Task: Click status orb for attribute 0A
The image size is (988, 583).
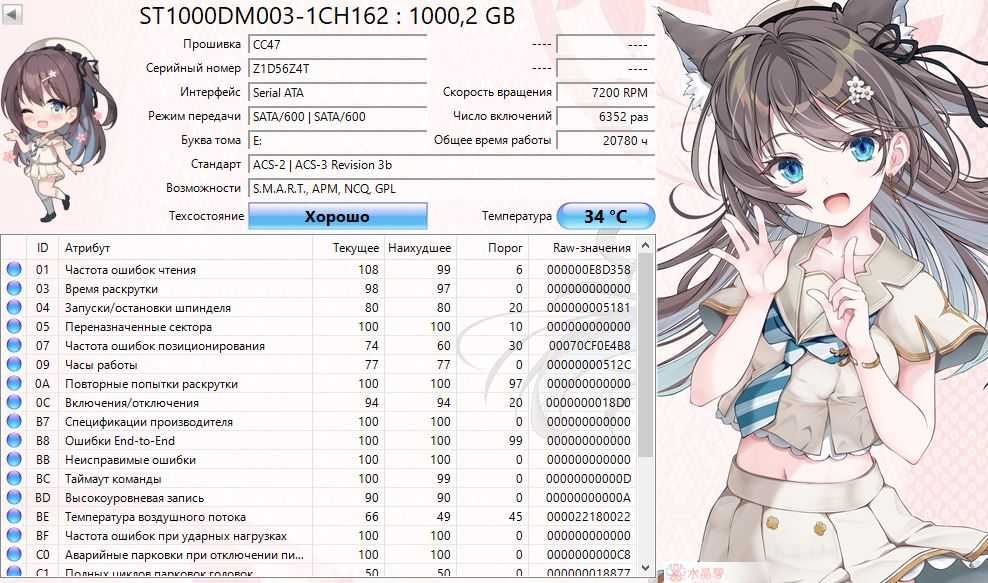Action: click(14, 383)
